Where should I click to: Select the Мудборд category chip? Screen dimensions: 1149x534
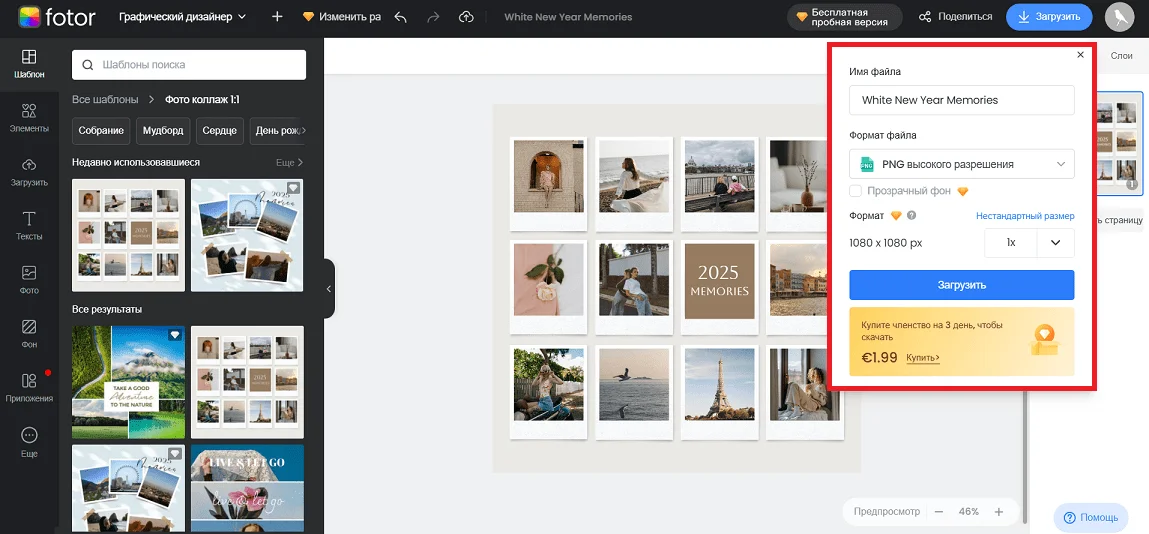click(163, 131)
